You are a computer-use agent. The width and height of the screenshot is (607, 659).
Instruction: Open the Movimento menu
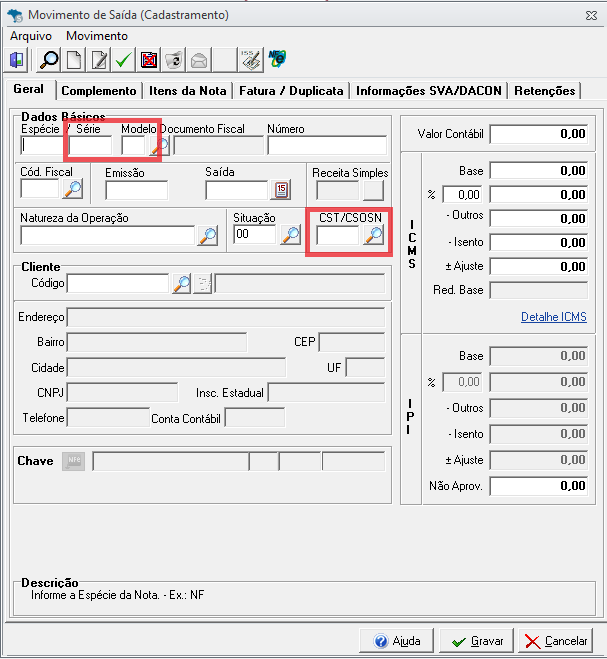pos(97,36)
